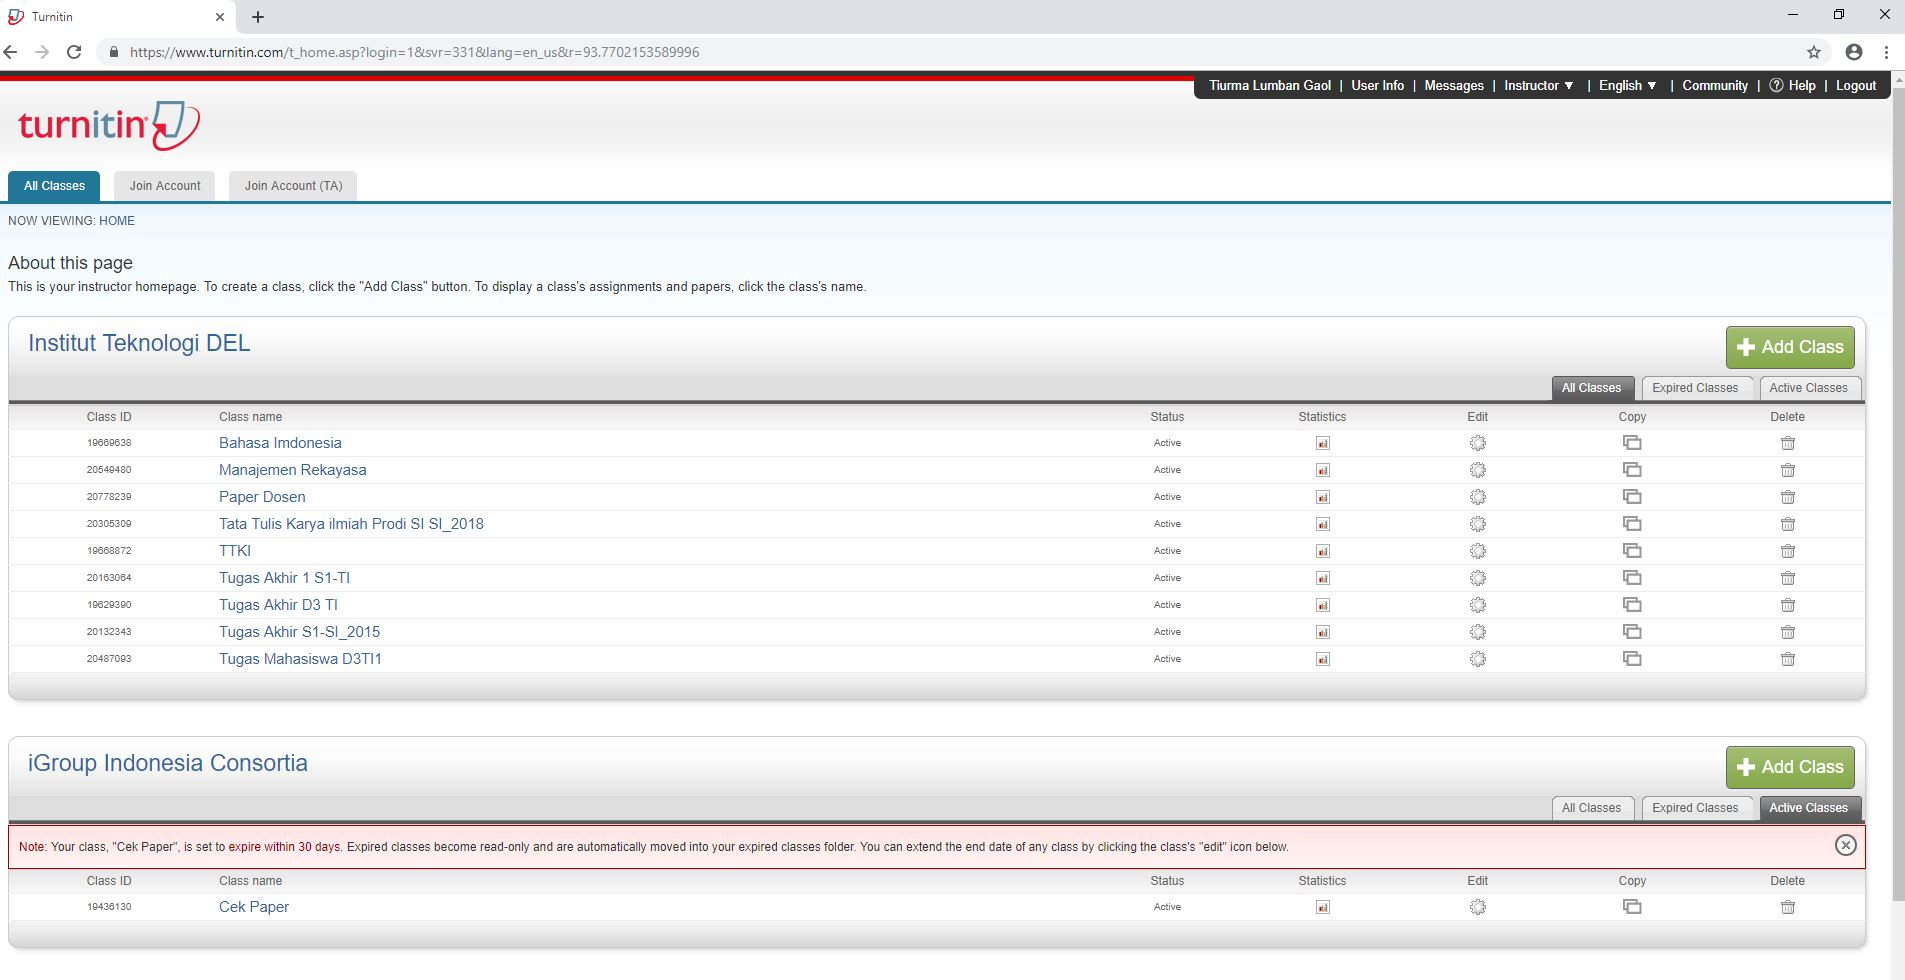Copy the Paper Dosen class
1905x980 pixels.
[x=1632, y=497]
